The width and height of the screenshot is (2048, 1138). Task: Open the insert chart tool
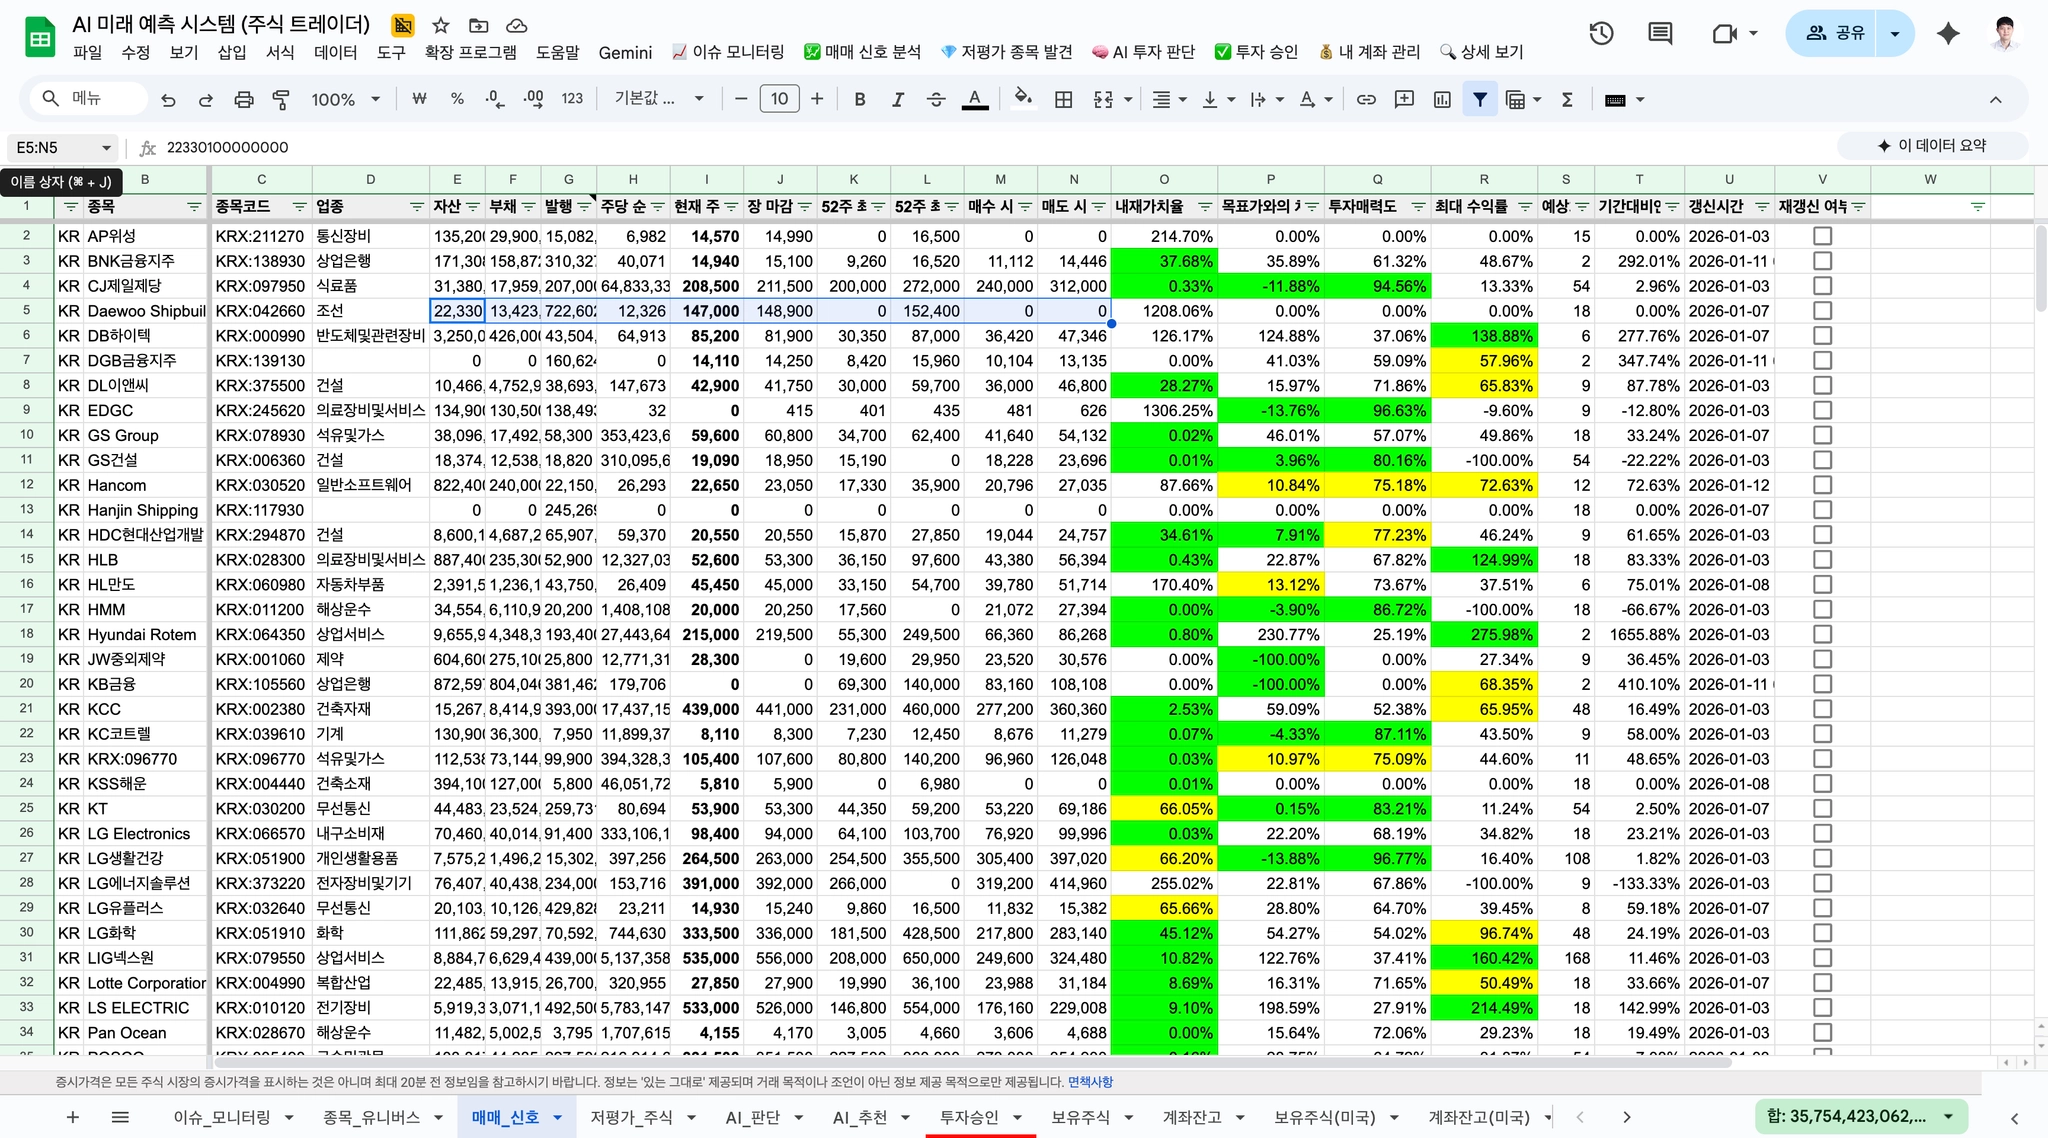(1442, 99)
